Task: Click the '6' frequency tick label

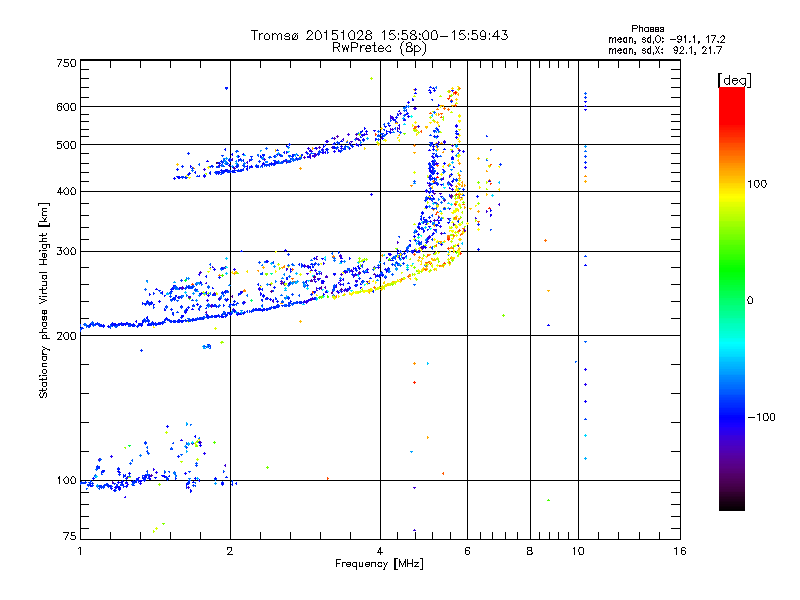Action: (467, 551)
